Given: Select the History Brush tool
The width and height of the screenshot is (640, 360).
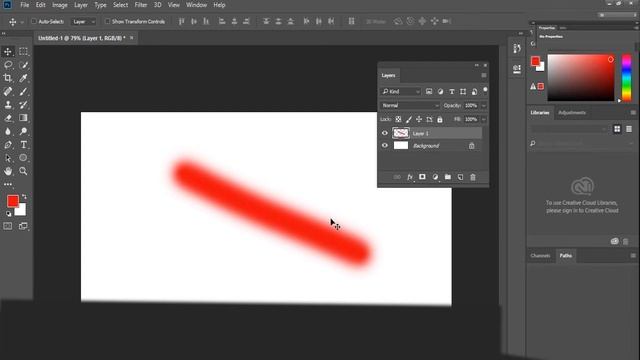Looking at the screenshot, I should click(23, 104).
